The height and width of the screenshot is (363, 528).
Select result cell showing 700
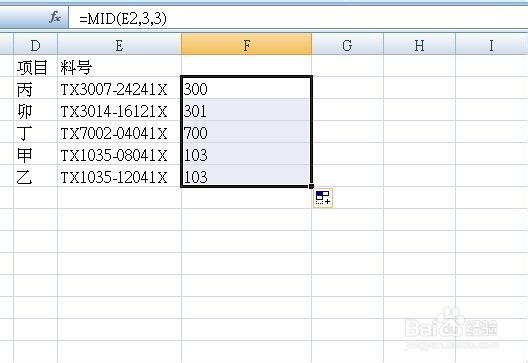coord(246,133)
